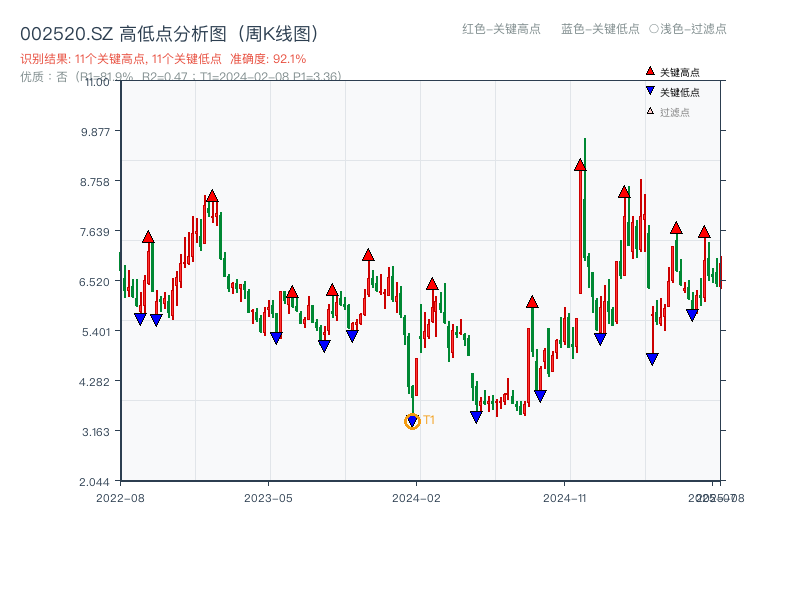Click the chart title 002520.SZ 高低点分析图

tap(170, 34)
